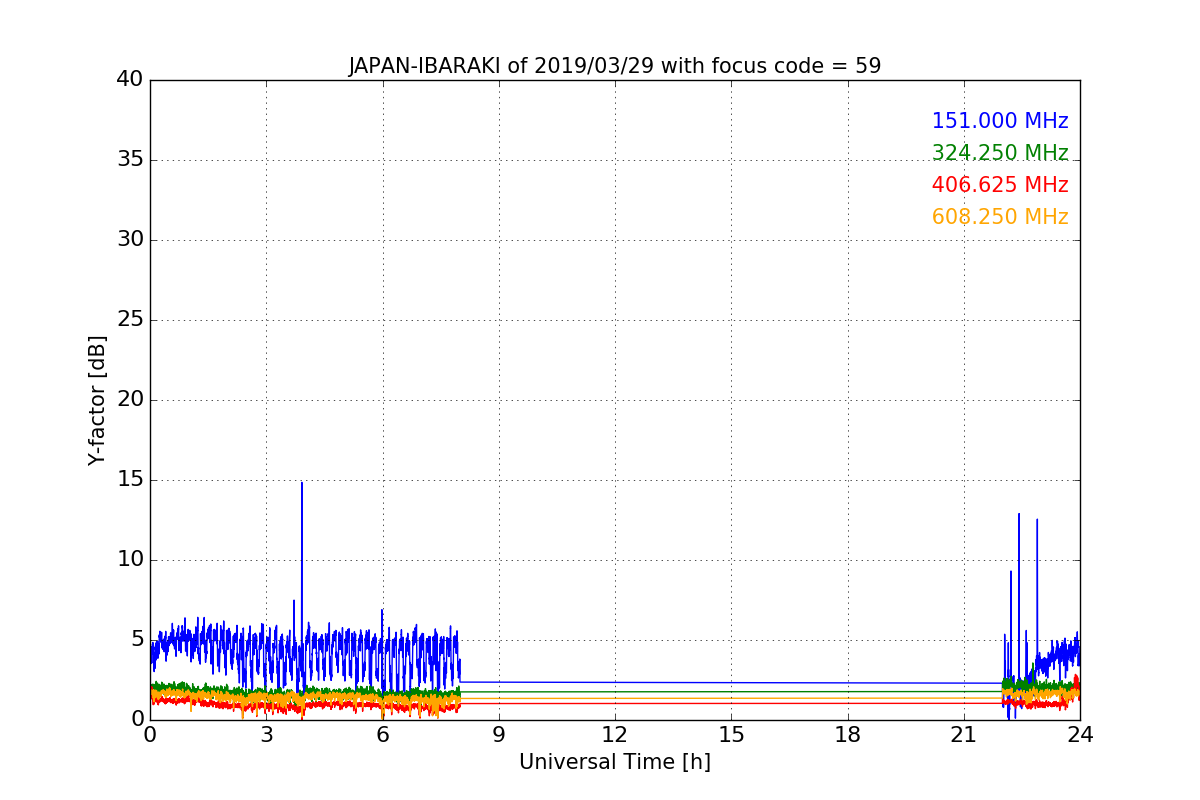The image size is (1200, 800).
Task: Click the y-axis tick label 5
Action: 137,639
